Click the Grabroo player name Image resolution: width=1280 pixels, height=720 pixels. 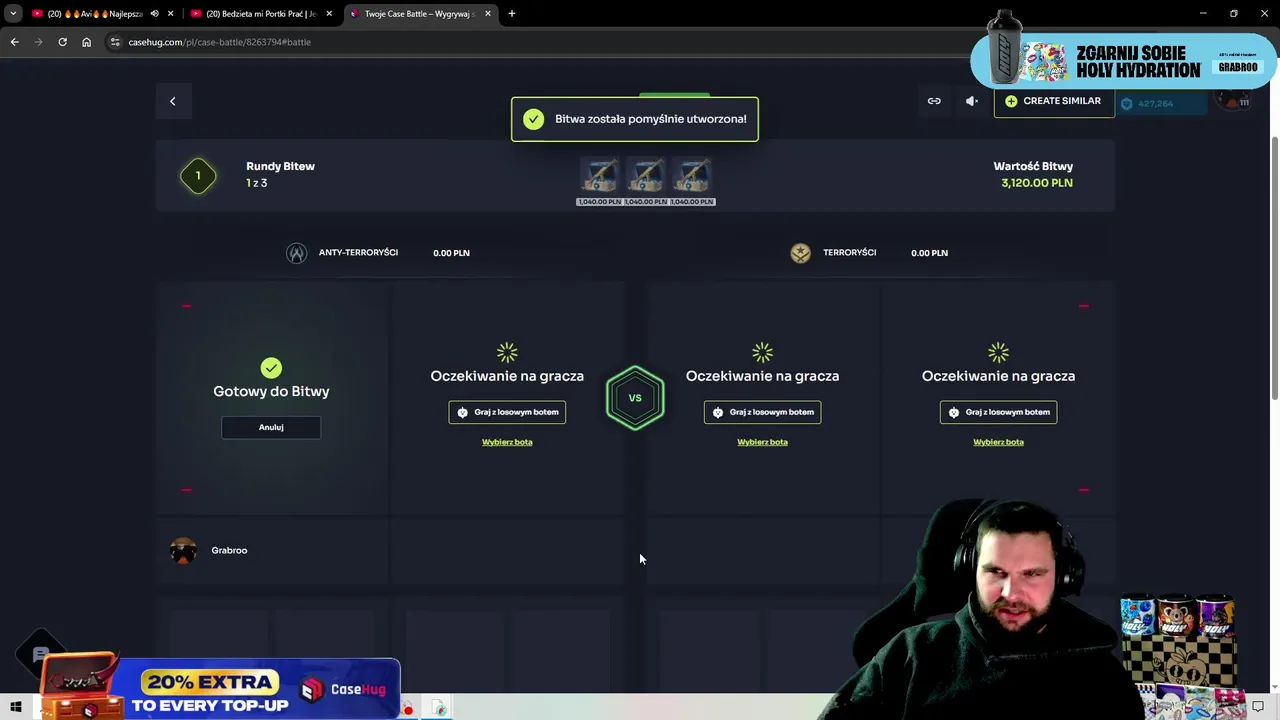click(229, 551)
